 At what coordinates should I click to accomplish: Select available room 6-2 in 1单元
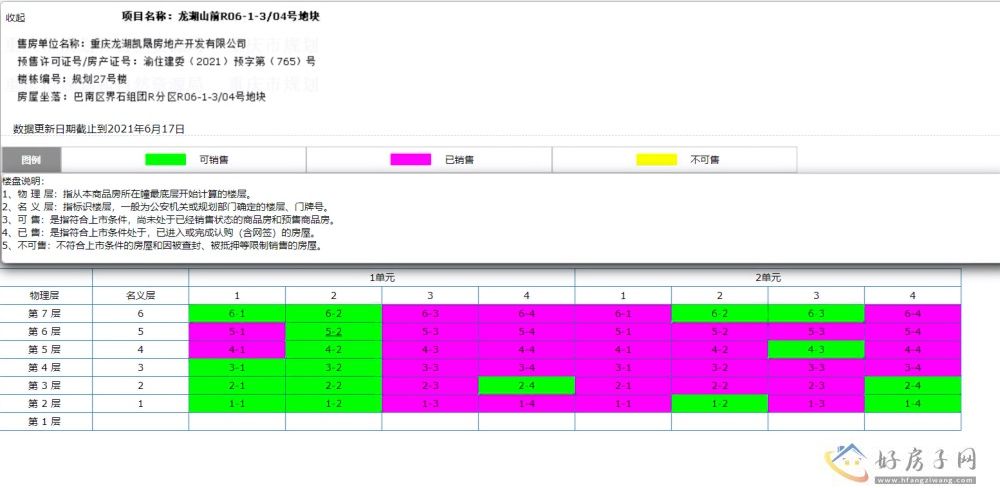coord(334,314)
